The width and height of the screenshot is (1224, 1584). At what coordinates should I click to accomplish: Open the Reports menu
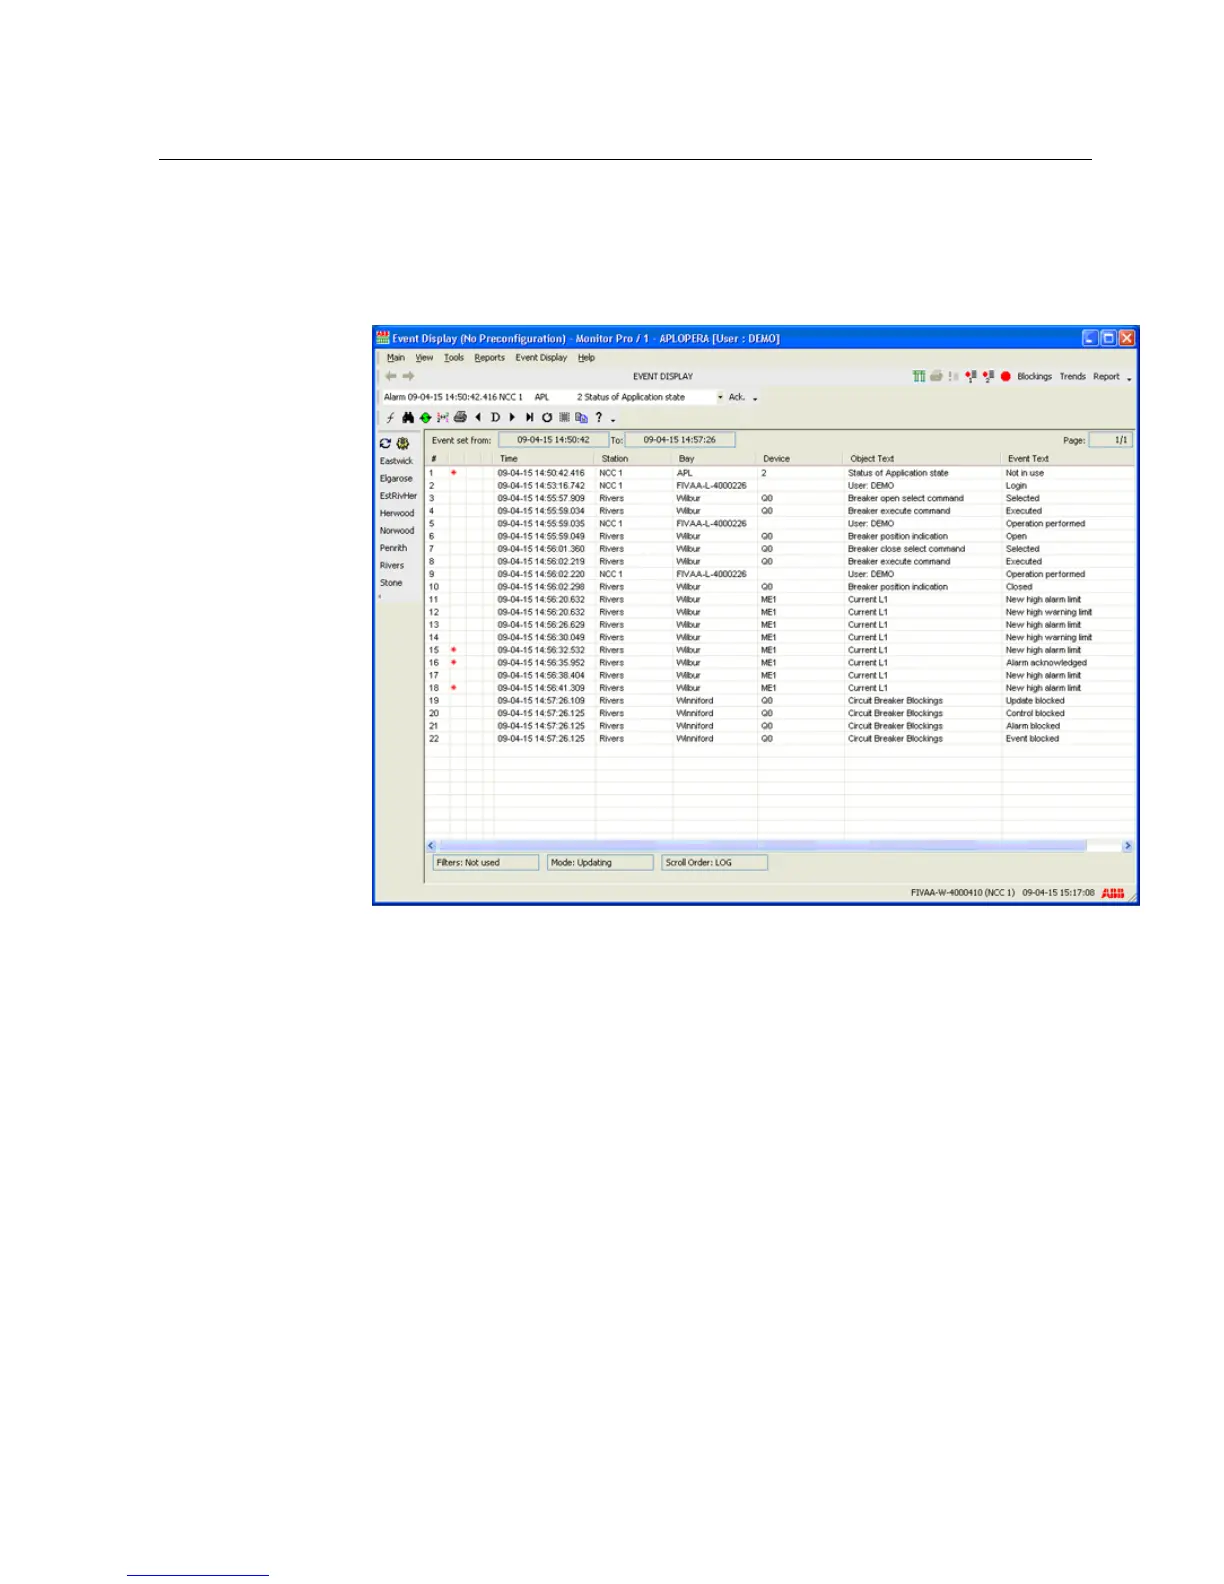[x=489, y=358]
